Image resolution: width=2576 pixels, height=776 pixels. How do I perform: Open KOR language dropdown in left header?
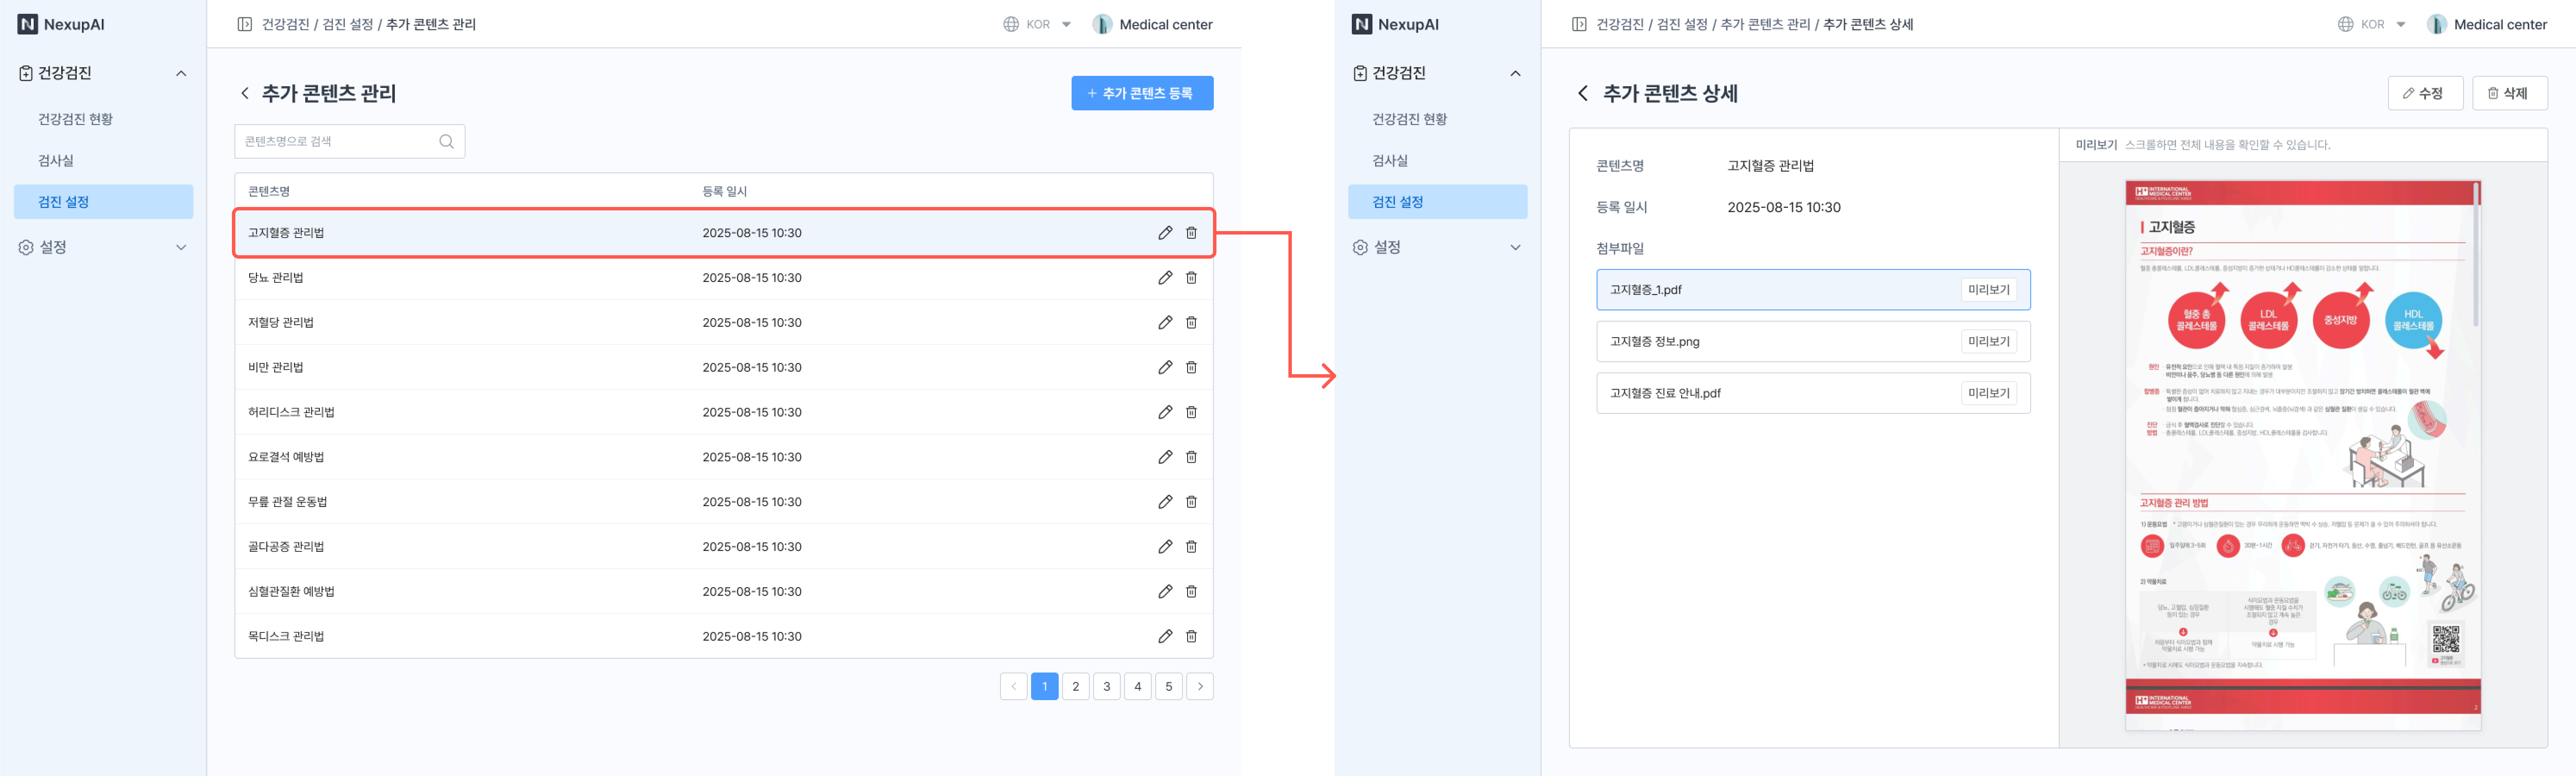(x=1038, y=24)
